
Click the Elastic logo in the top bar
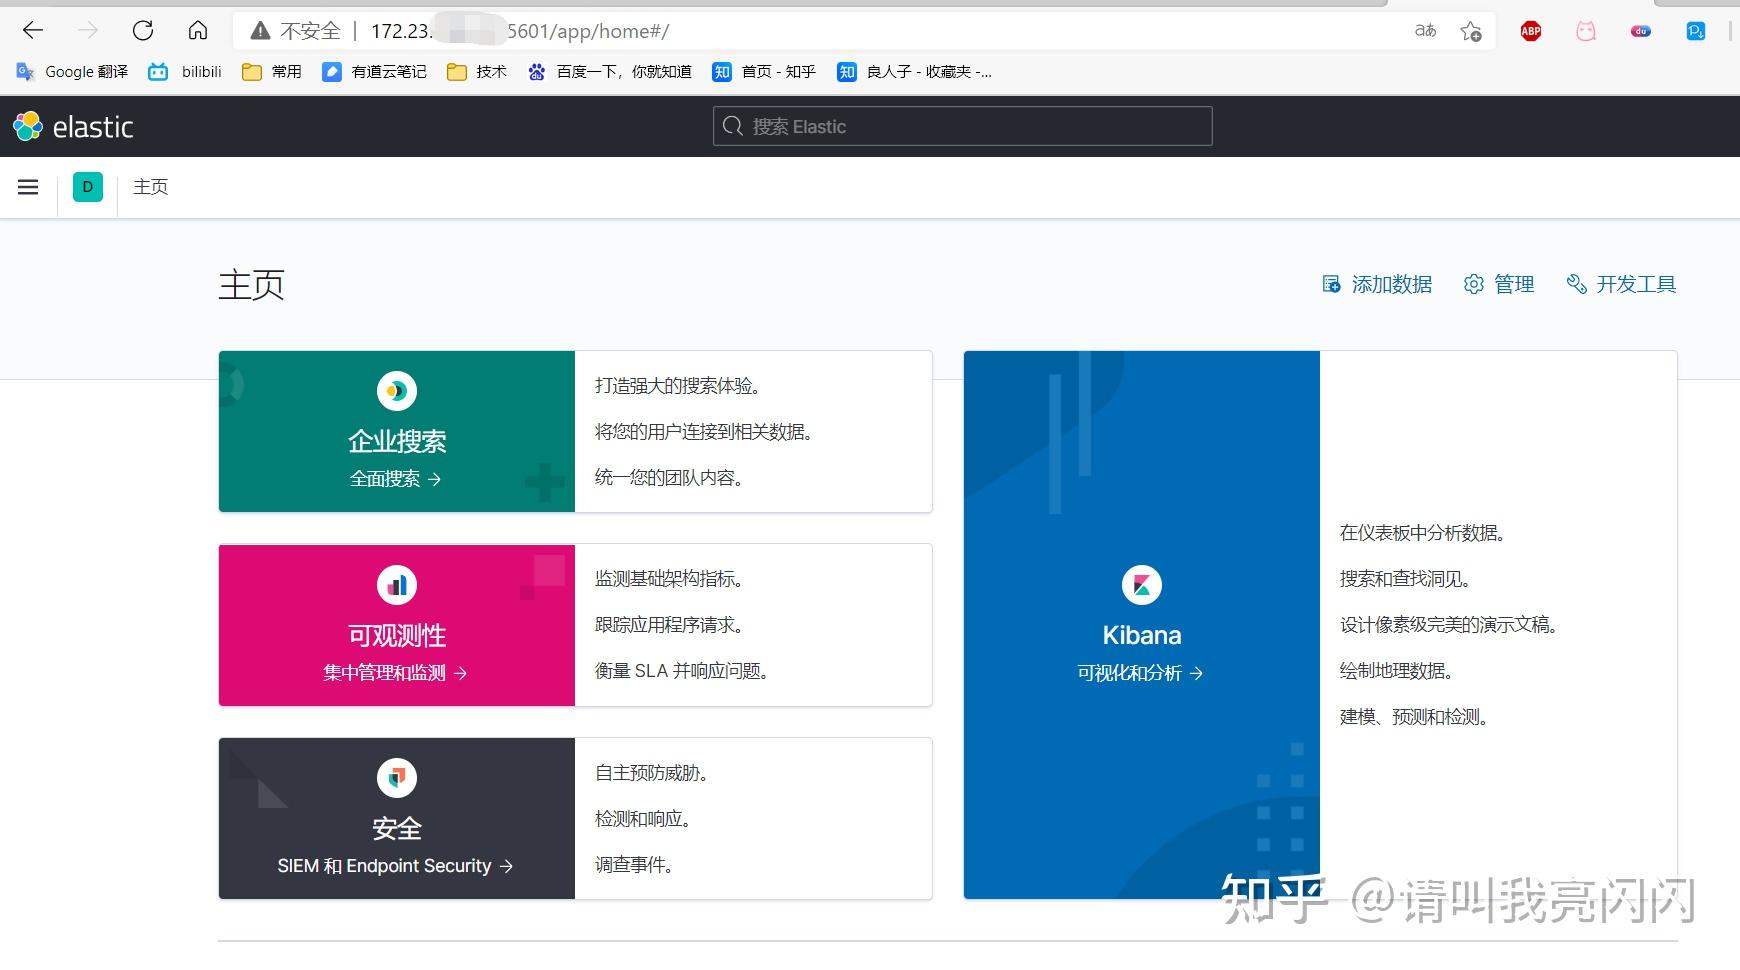[73, 126]
